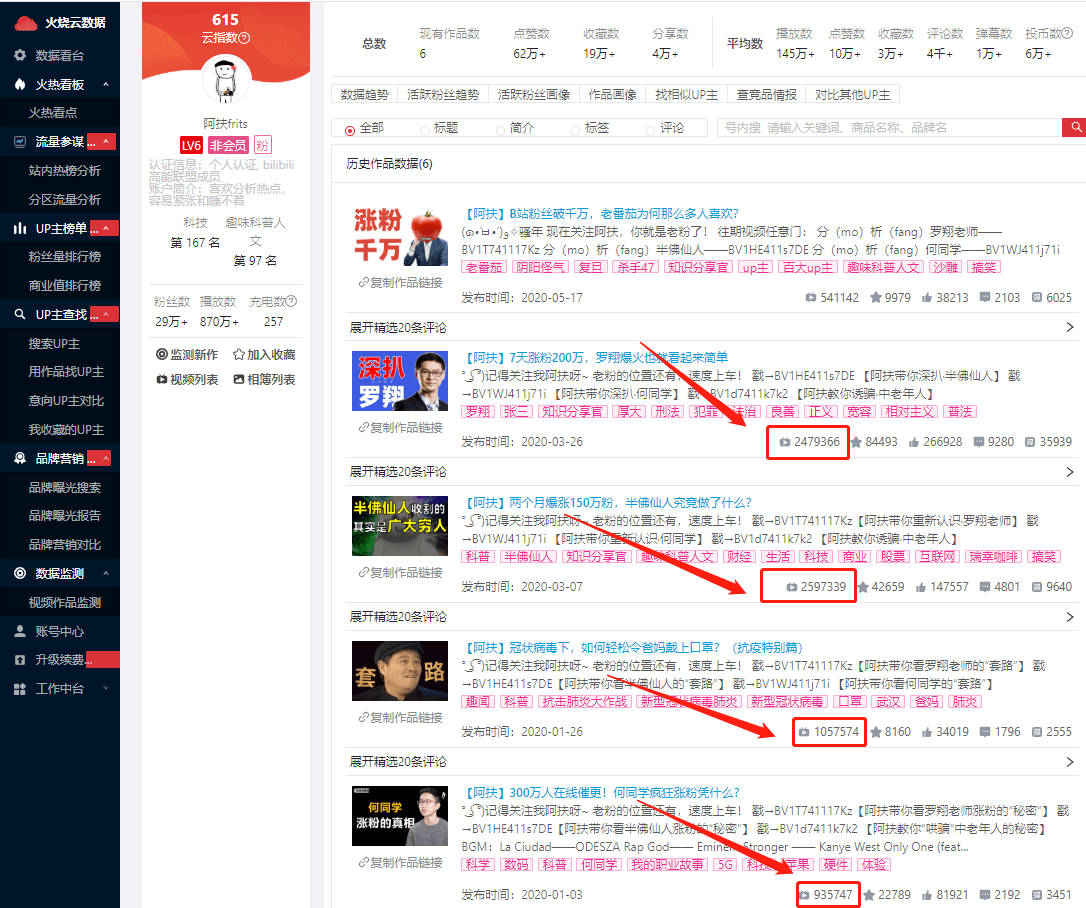This screenshot has height=908, width=1086.
Task: Click the 加入收藏 star icon
Action: 238,354
